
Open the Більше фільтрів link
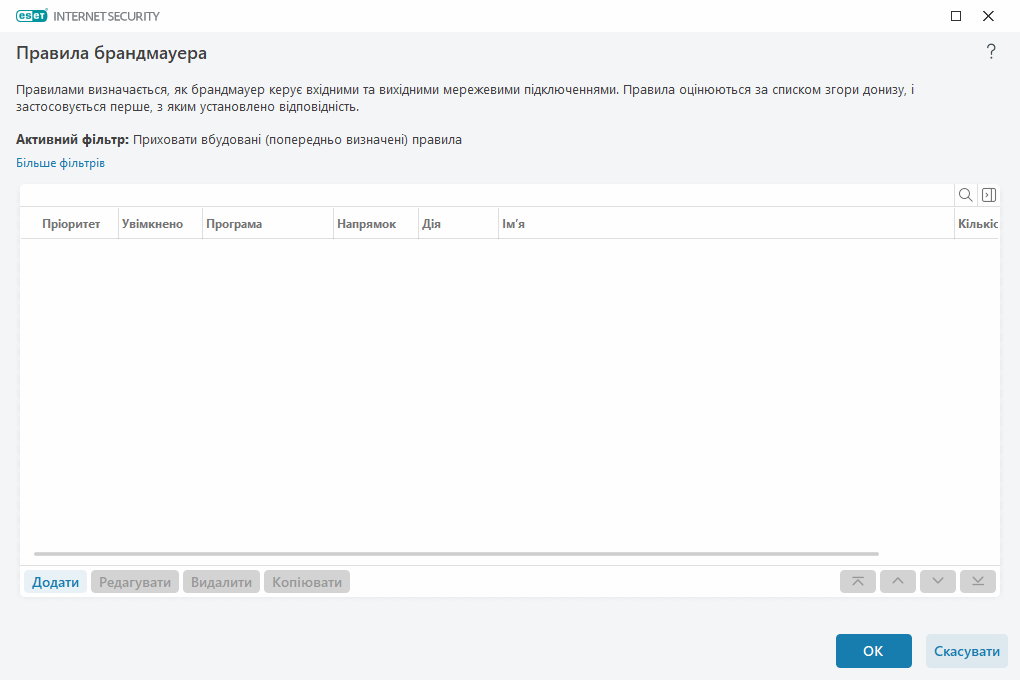pos(60,163)
